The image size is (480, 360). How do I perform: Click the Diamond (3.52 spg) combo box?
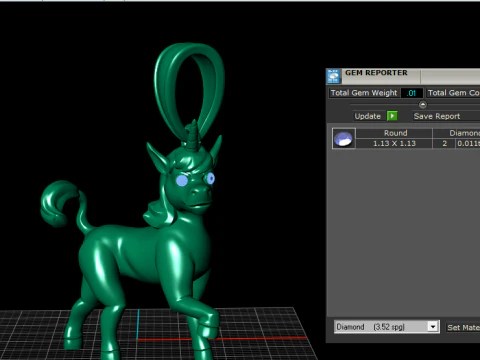click(387, 327)
